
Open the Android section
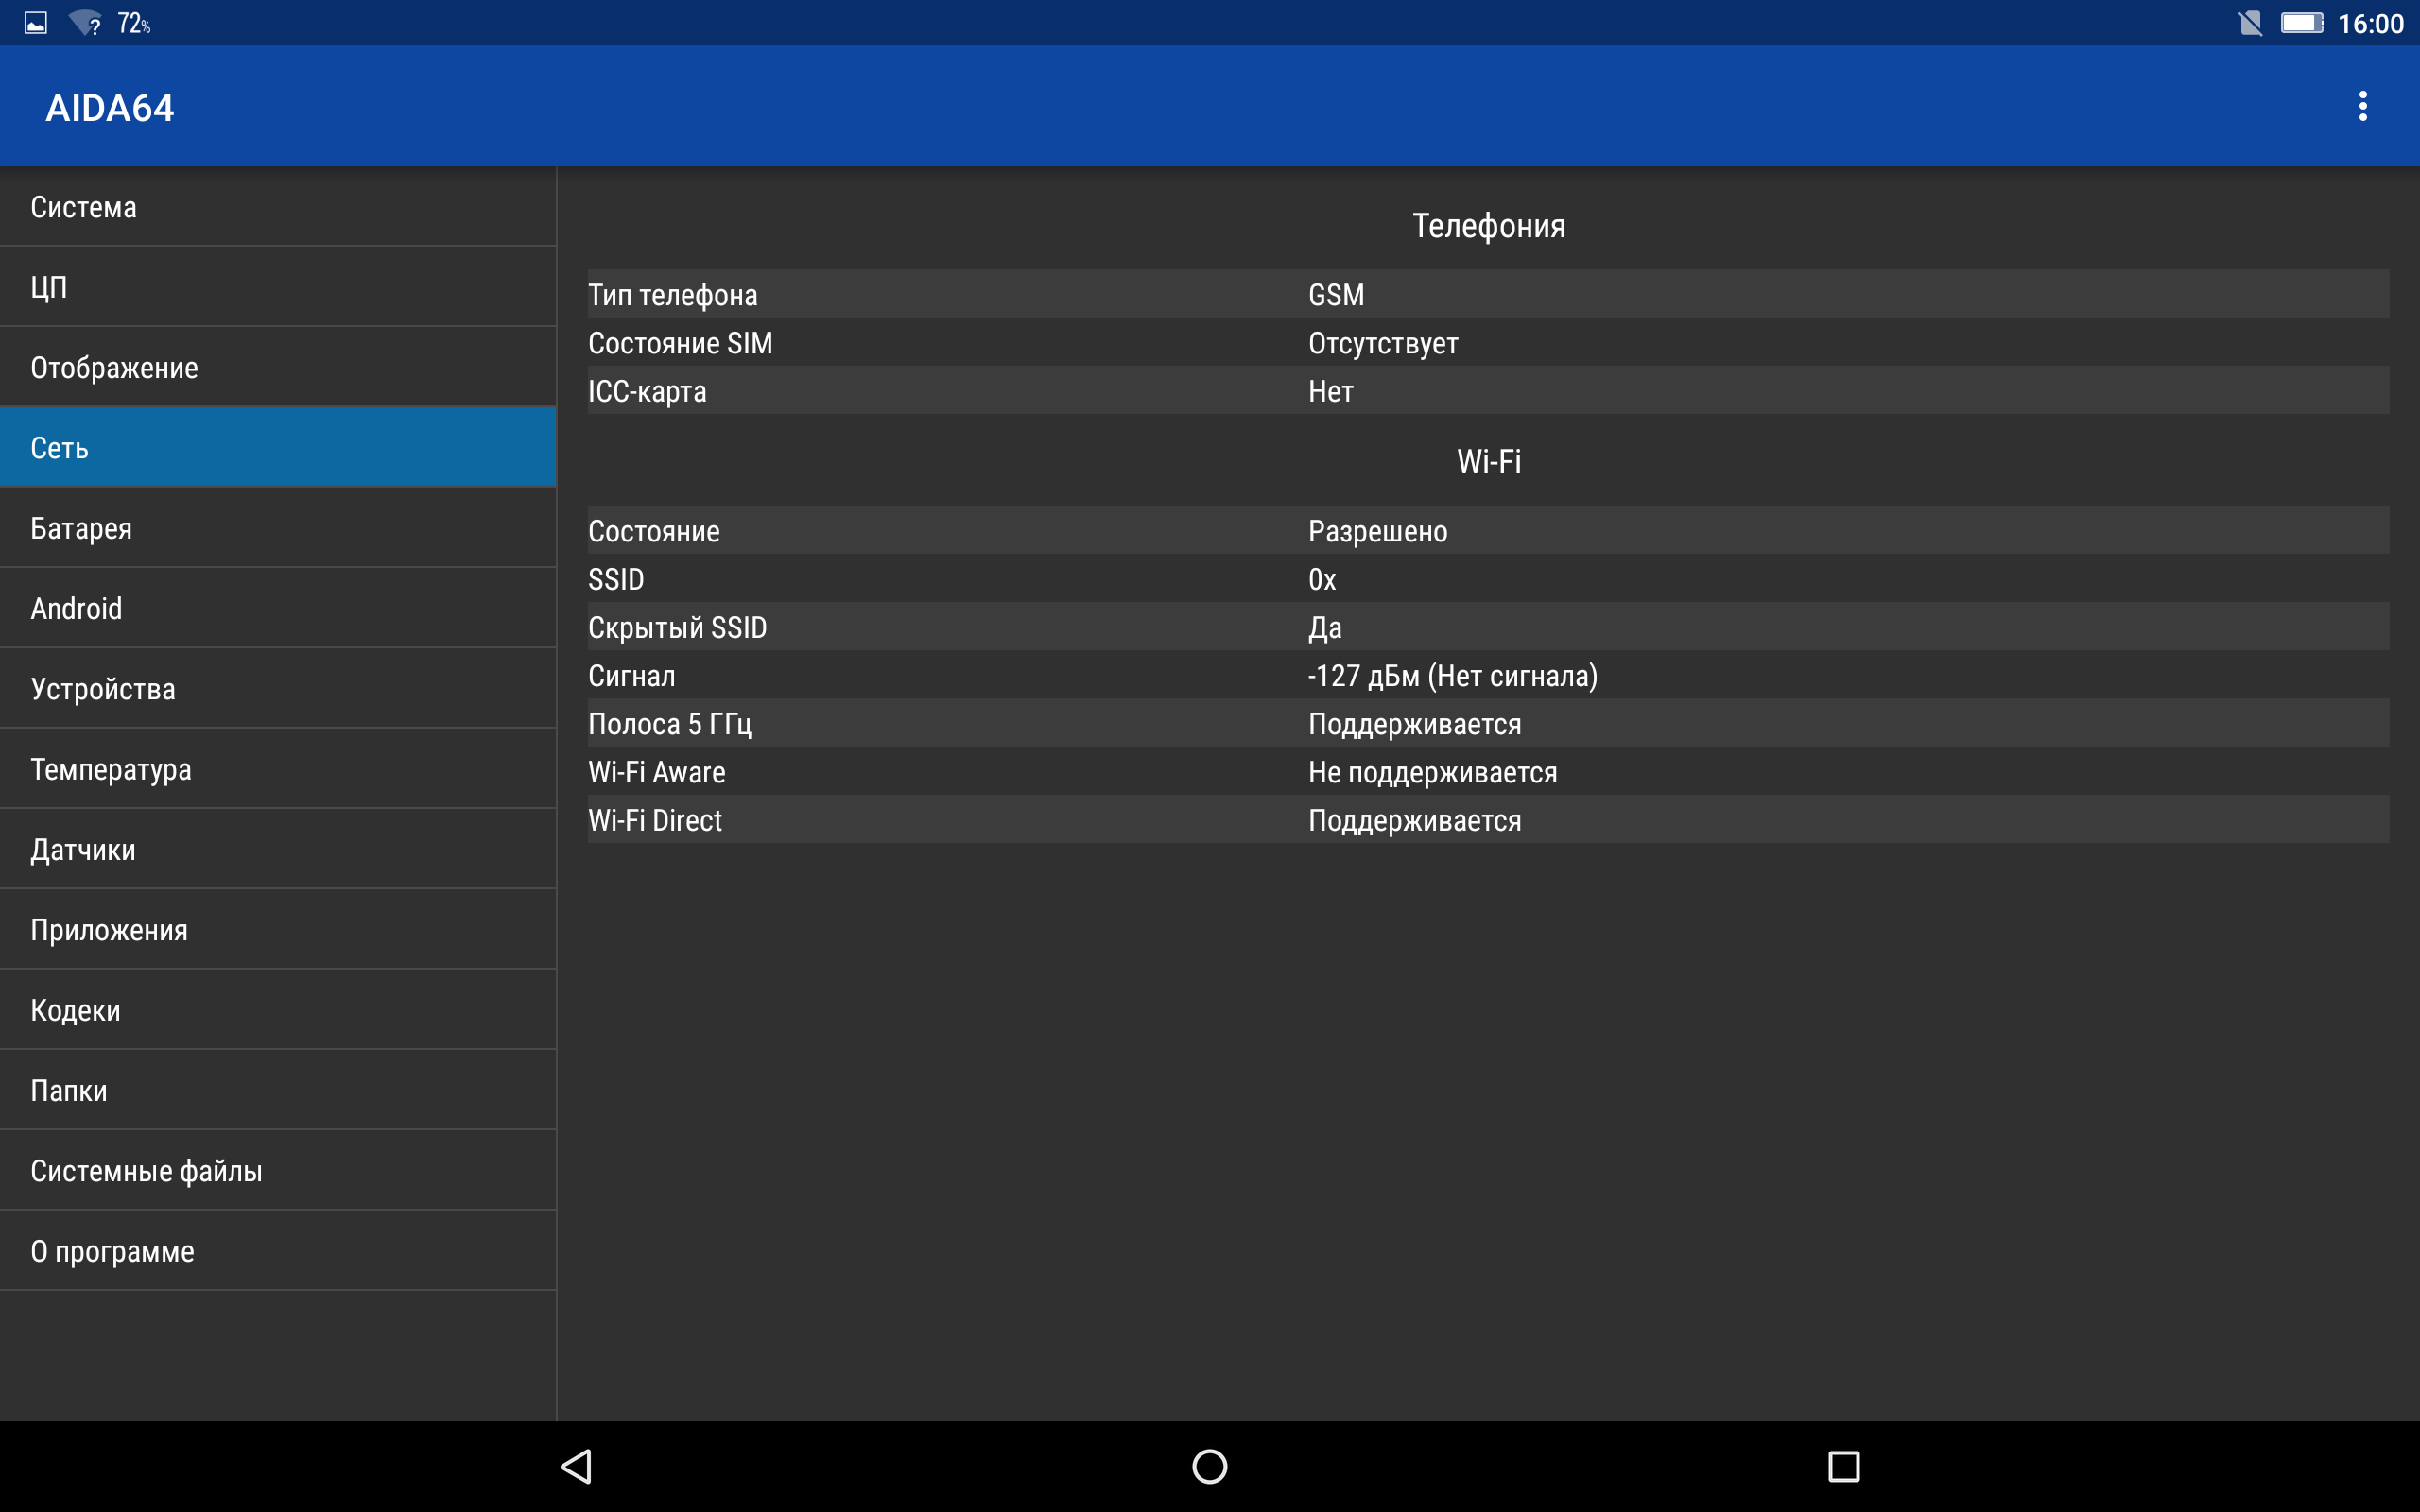(x=278, y=608)
